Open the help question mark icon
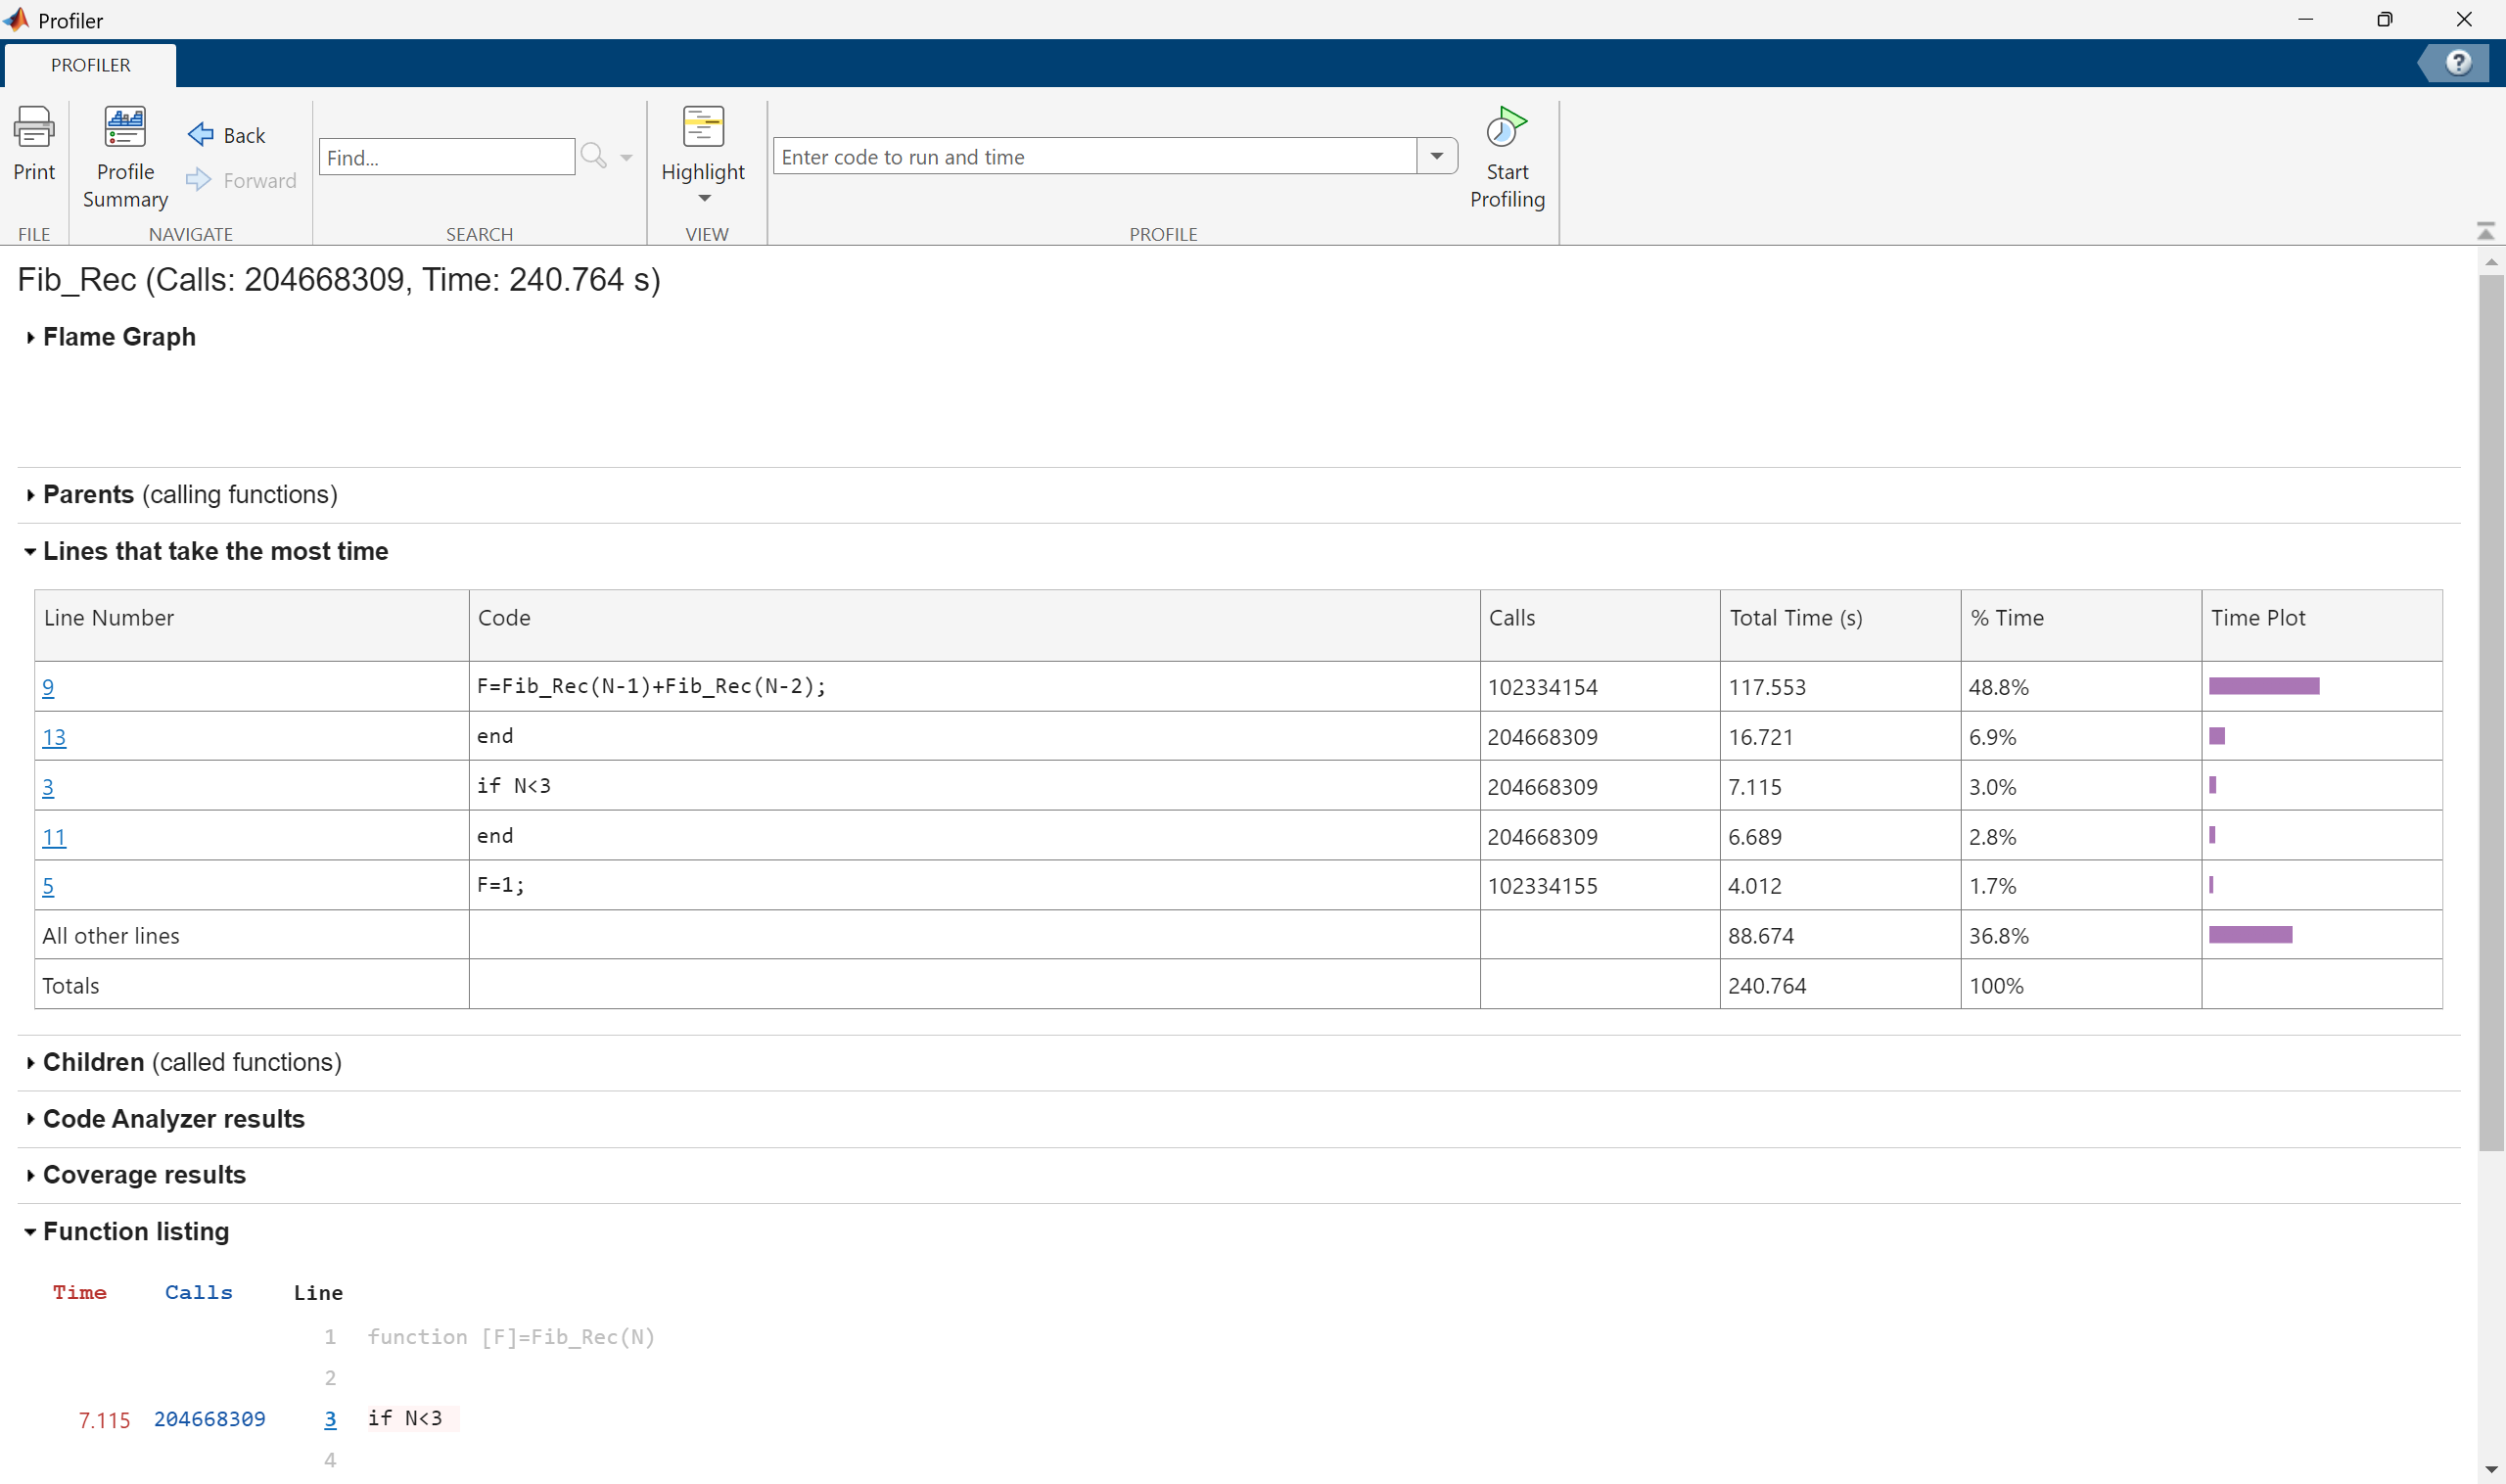 coord(2458,63)
